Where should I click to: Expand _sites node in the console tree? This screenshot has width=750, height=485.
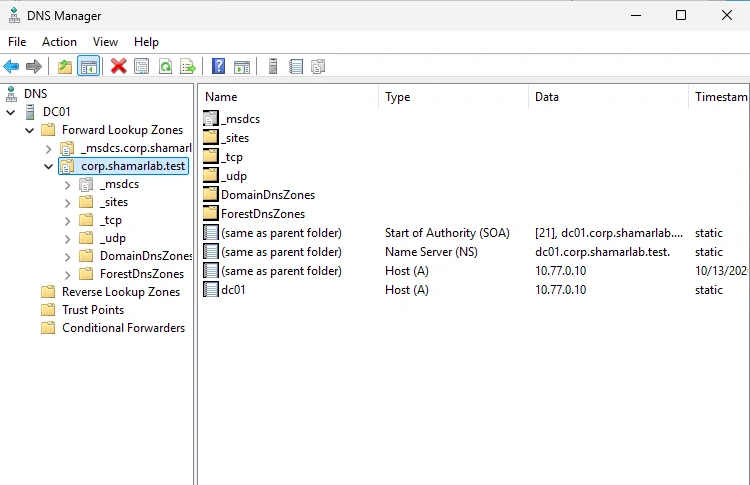pyautogui.click(x=67, y=203)
